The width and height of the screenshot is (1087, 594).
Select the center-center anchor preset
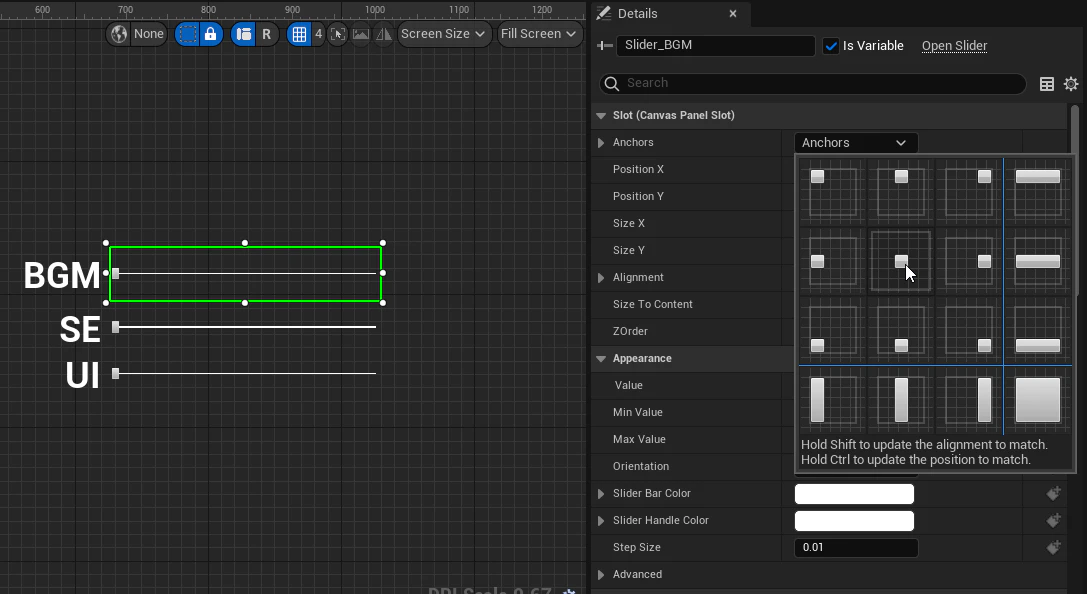coord(901,261)
